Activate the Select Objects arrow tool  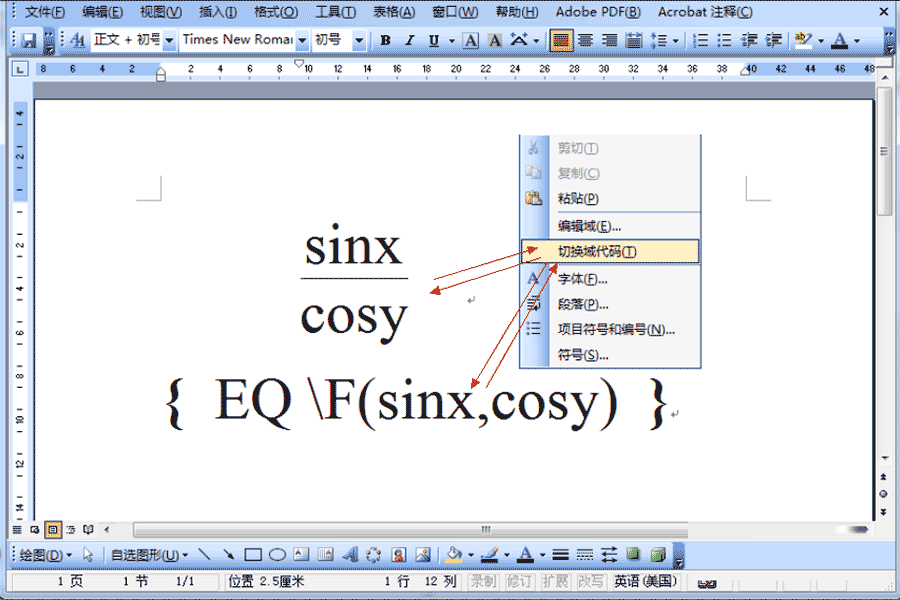pos(88,555)
